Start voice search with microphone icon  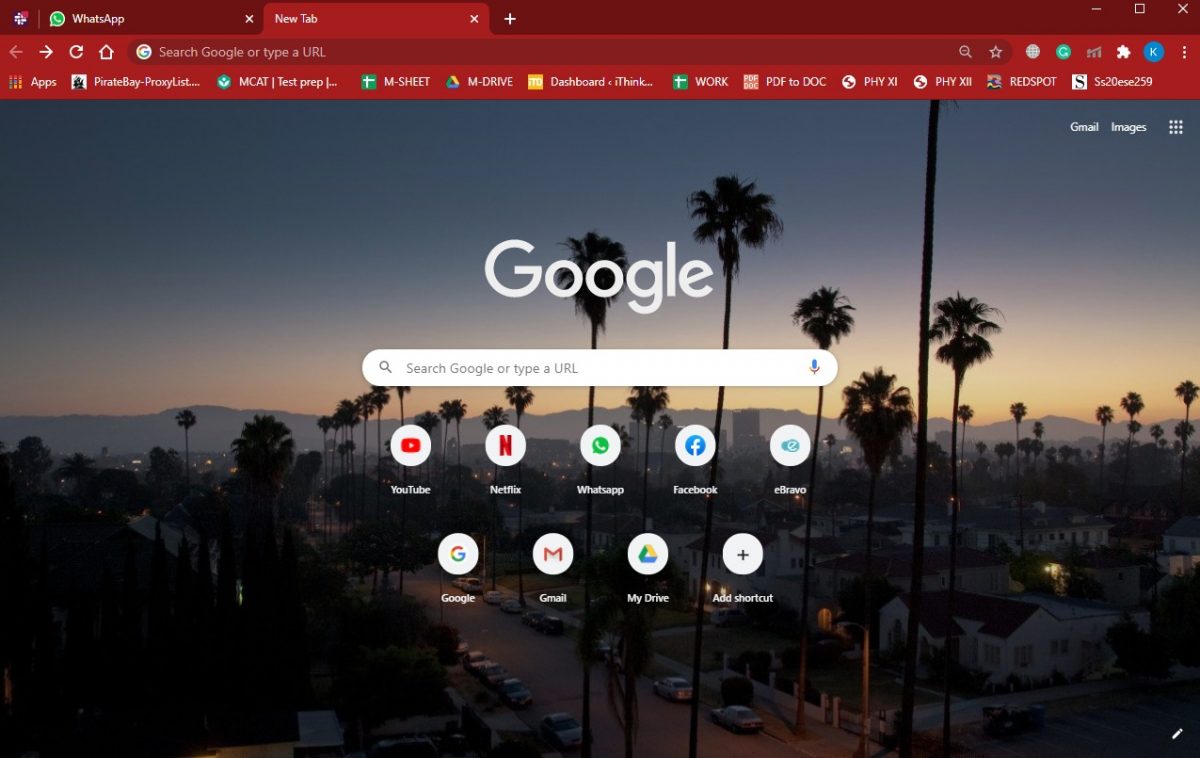coord(814,368)
